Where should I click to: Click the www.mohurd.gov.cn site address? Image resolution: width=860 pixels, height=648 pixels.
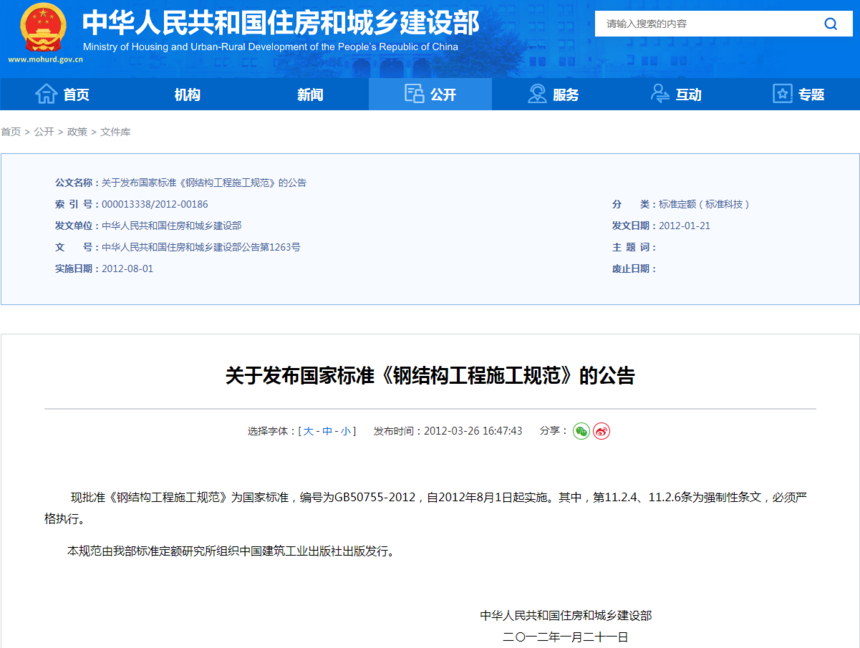pos(46,59)
